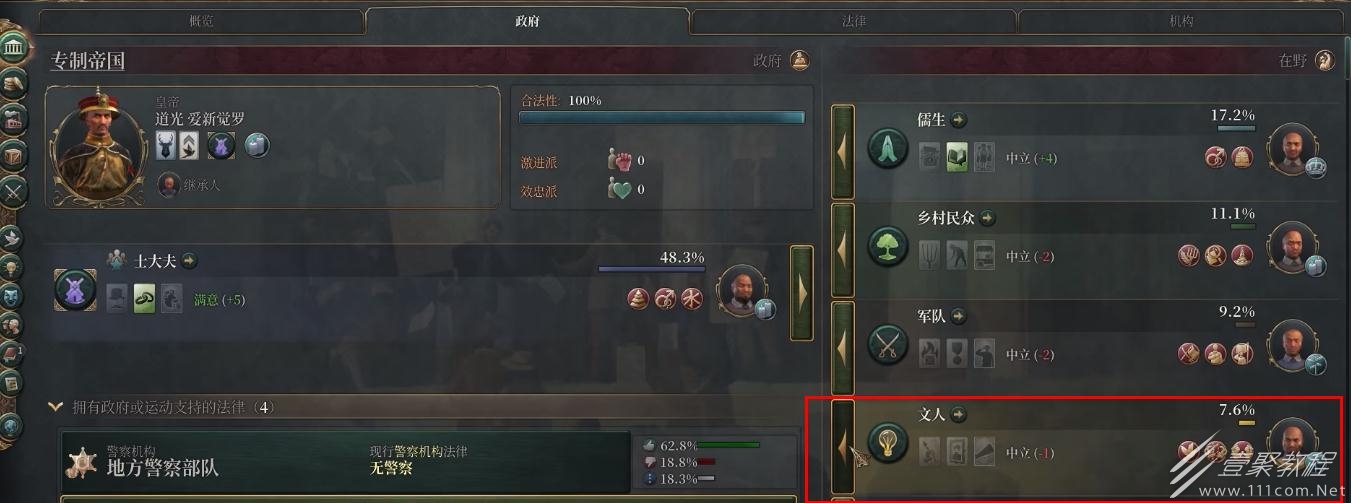1351x503 pixels.
Task: Click the 地方警察部队 star badge icon
Action: coord(82,461)
